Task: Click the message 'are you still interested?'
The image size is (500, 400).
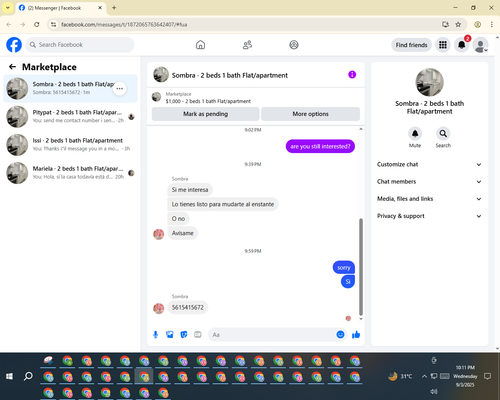Action: tap(320, 146)
